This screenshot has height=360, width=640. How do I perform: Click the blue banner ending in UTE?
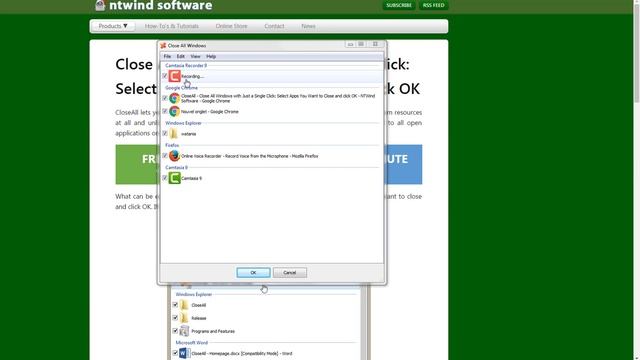[404, 164]
